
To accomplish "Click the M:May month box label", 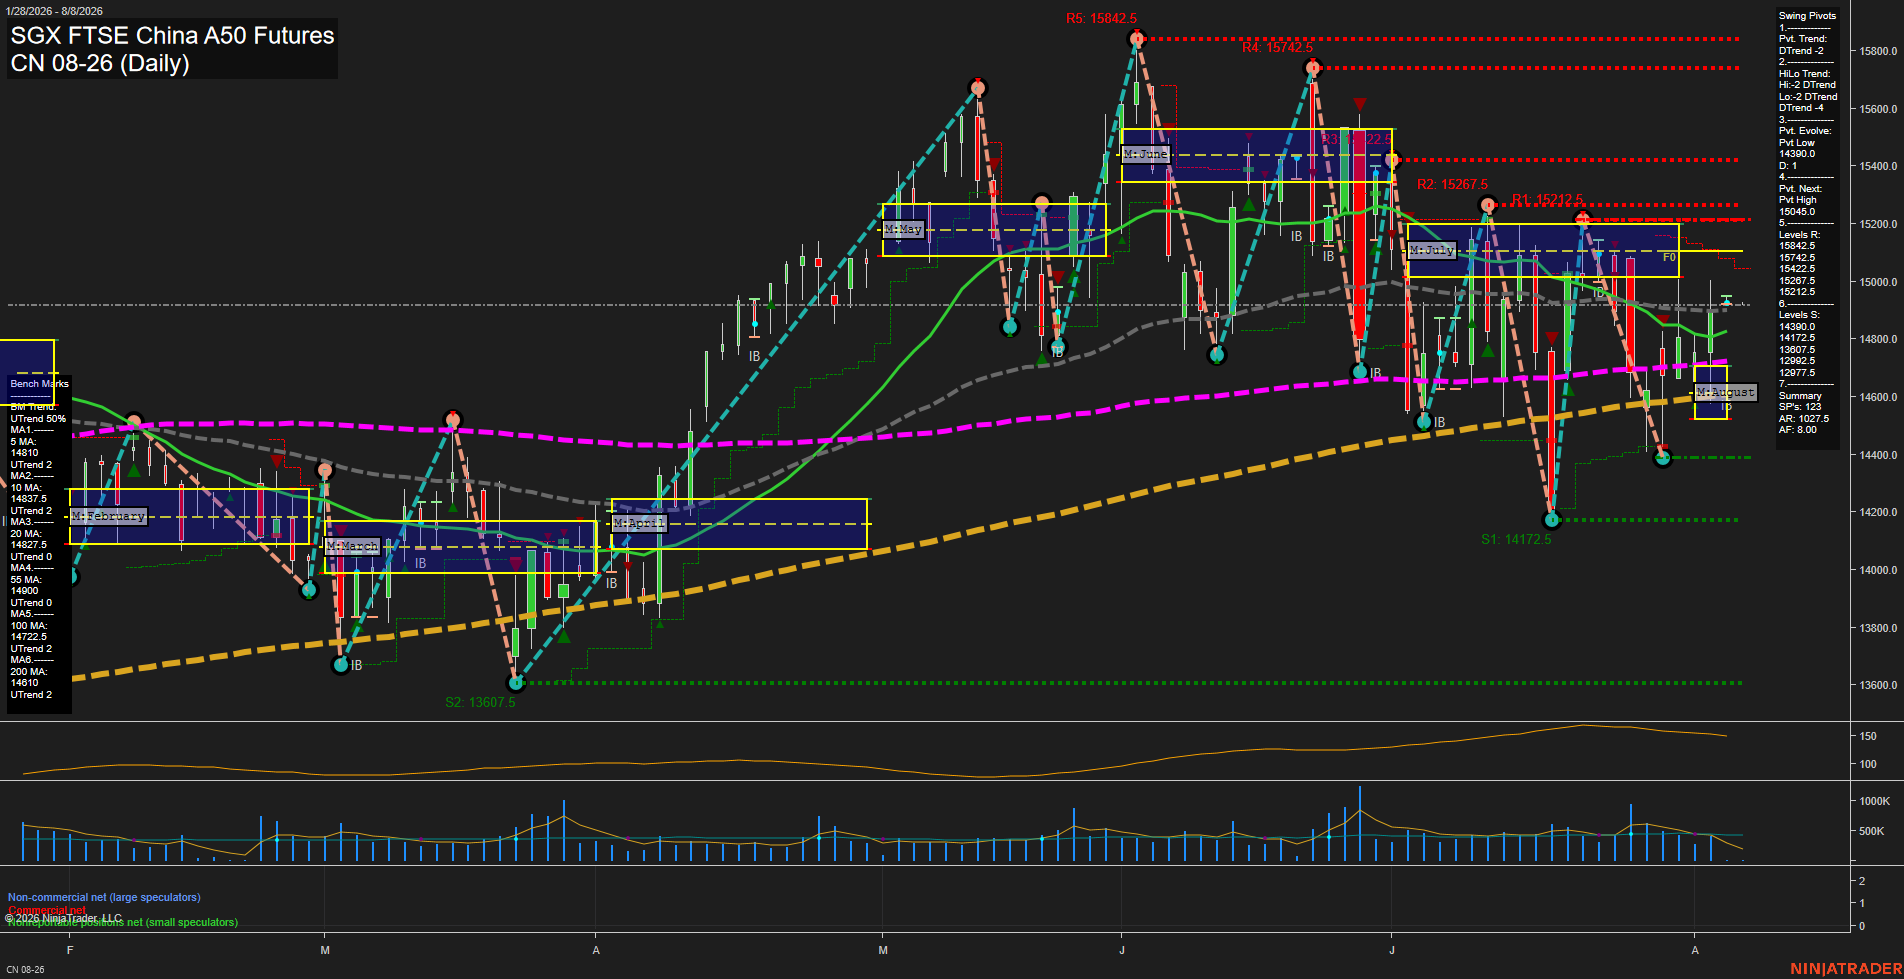I will click(x=903, y=229).
